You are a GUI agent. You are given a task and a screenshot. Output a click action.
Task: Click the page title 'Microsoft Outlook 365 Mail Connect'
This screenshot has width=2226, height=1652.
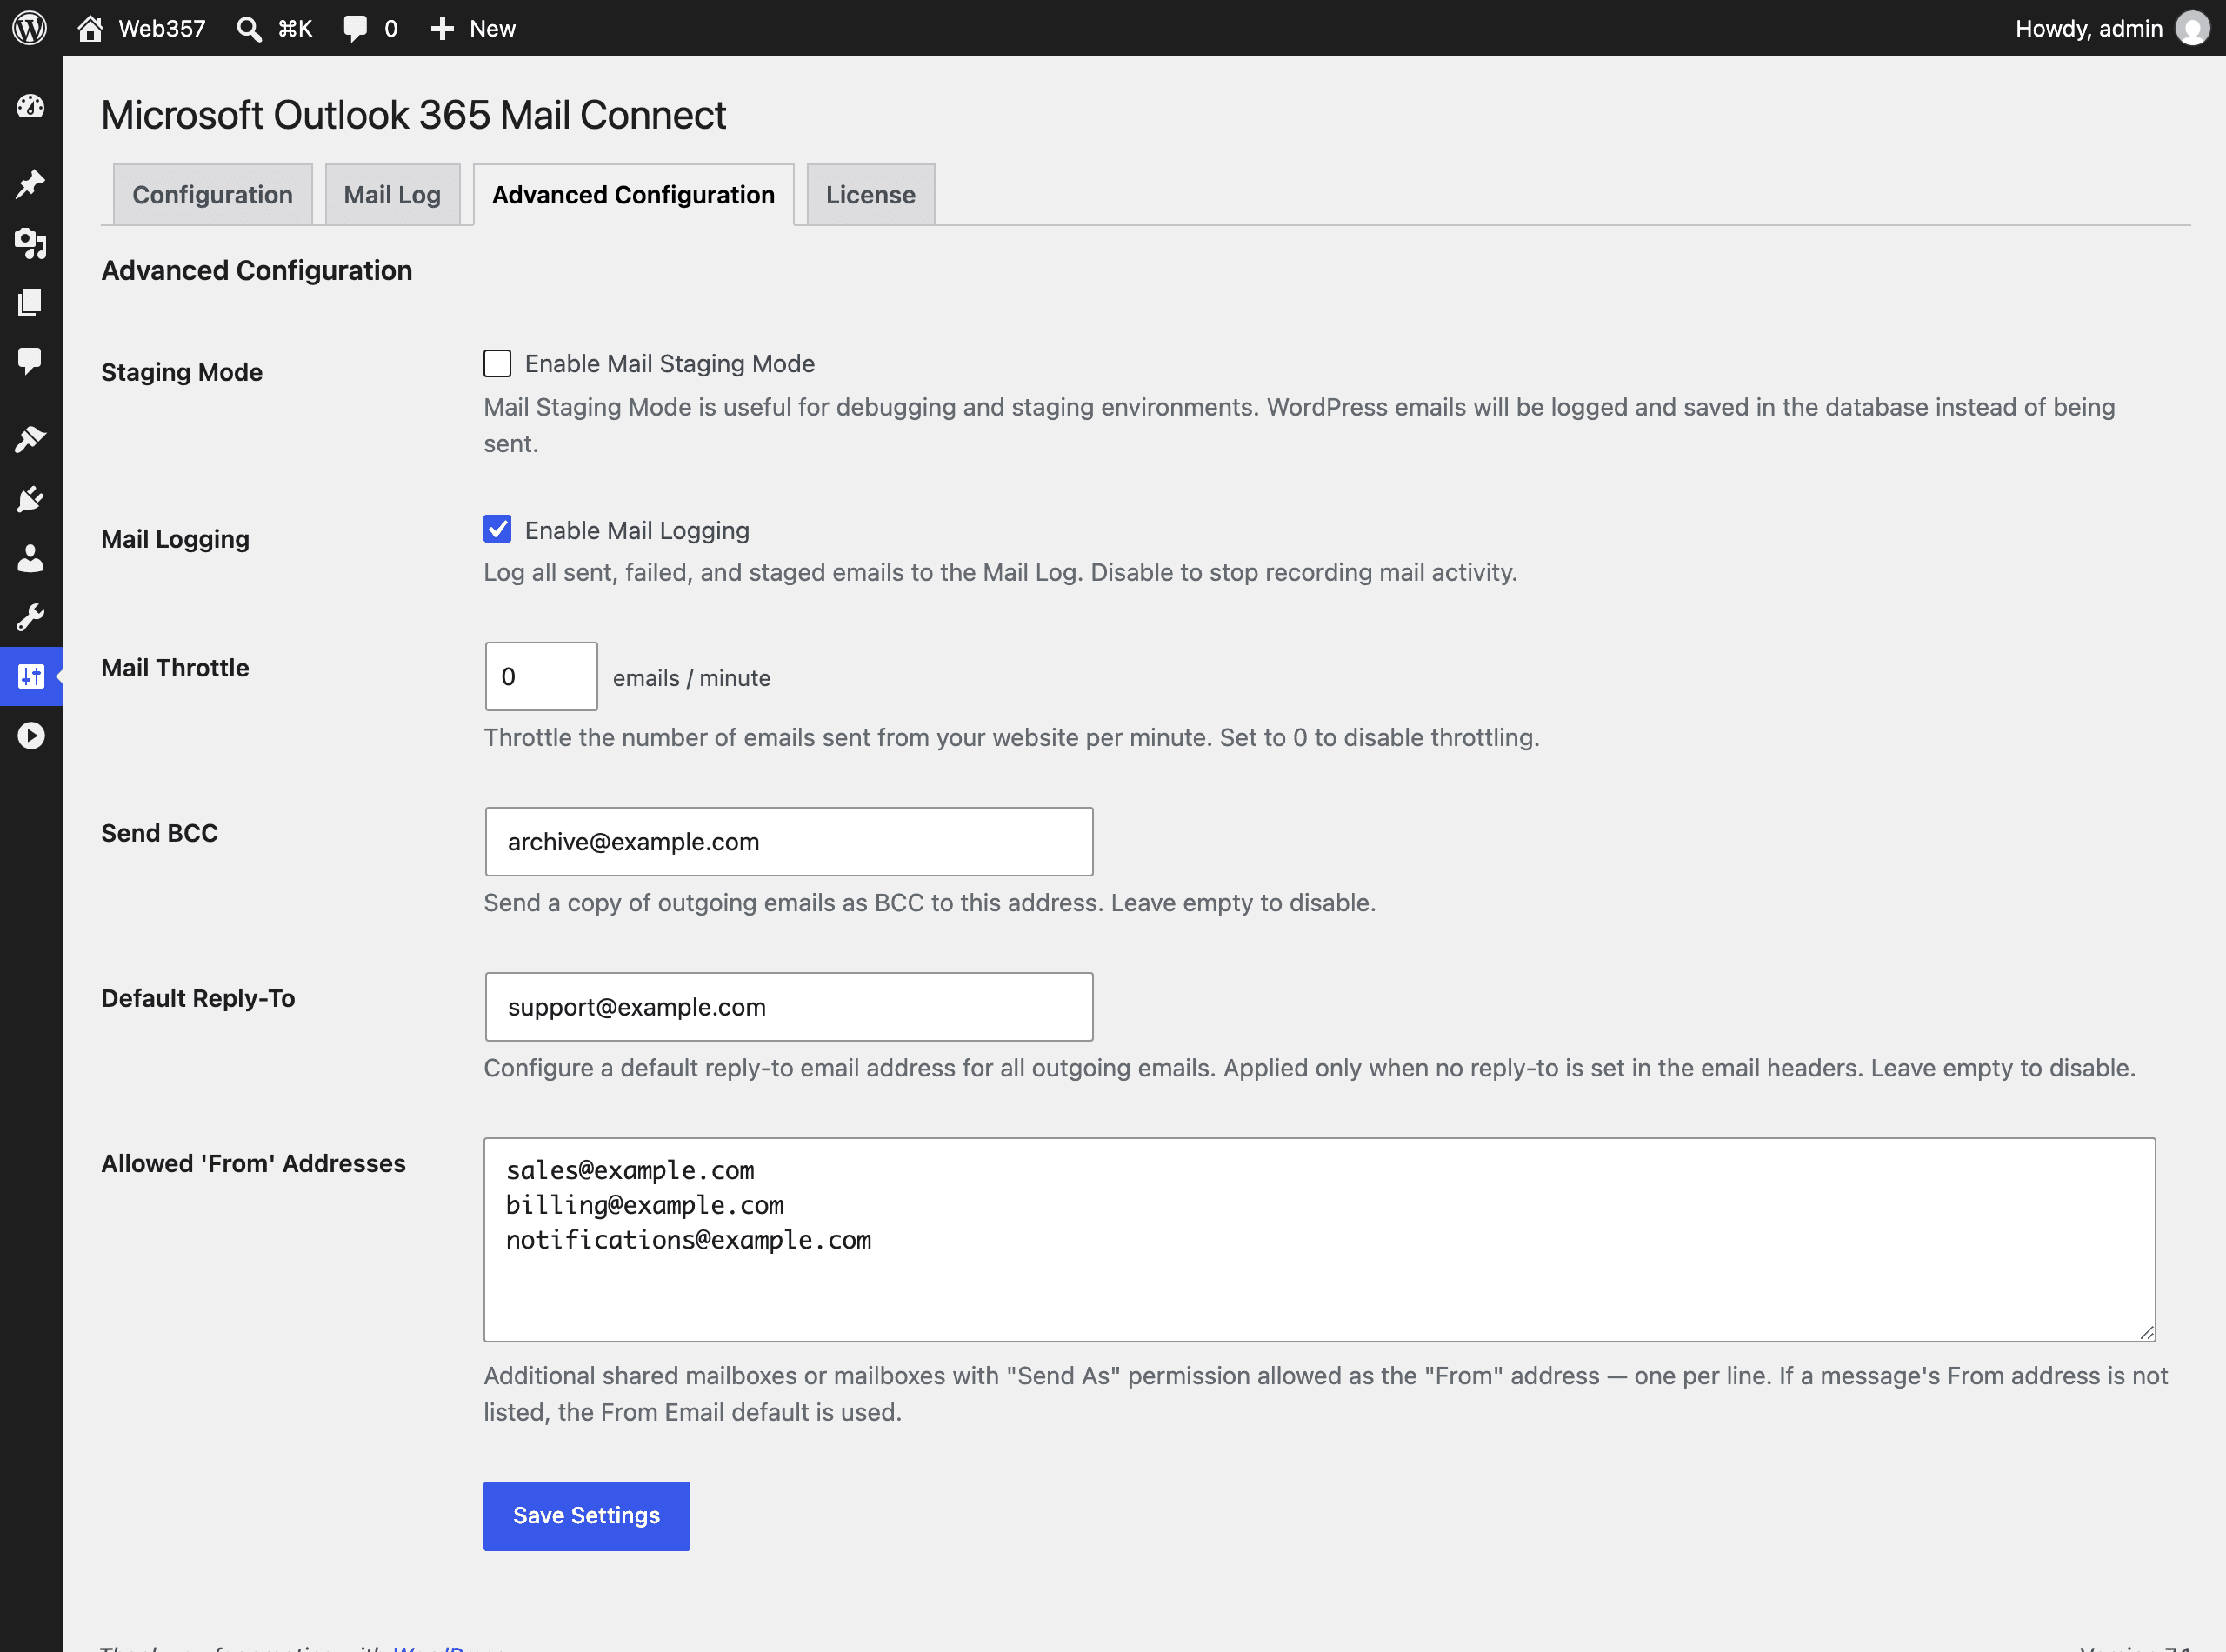click(414, 115)
